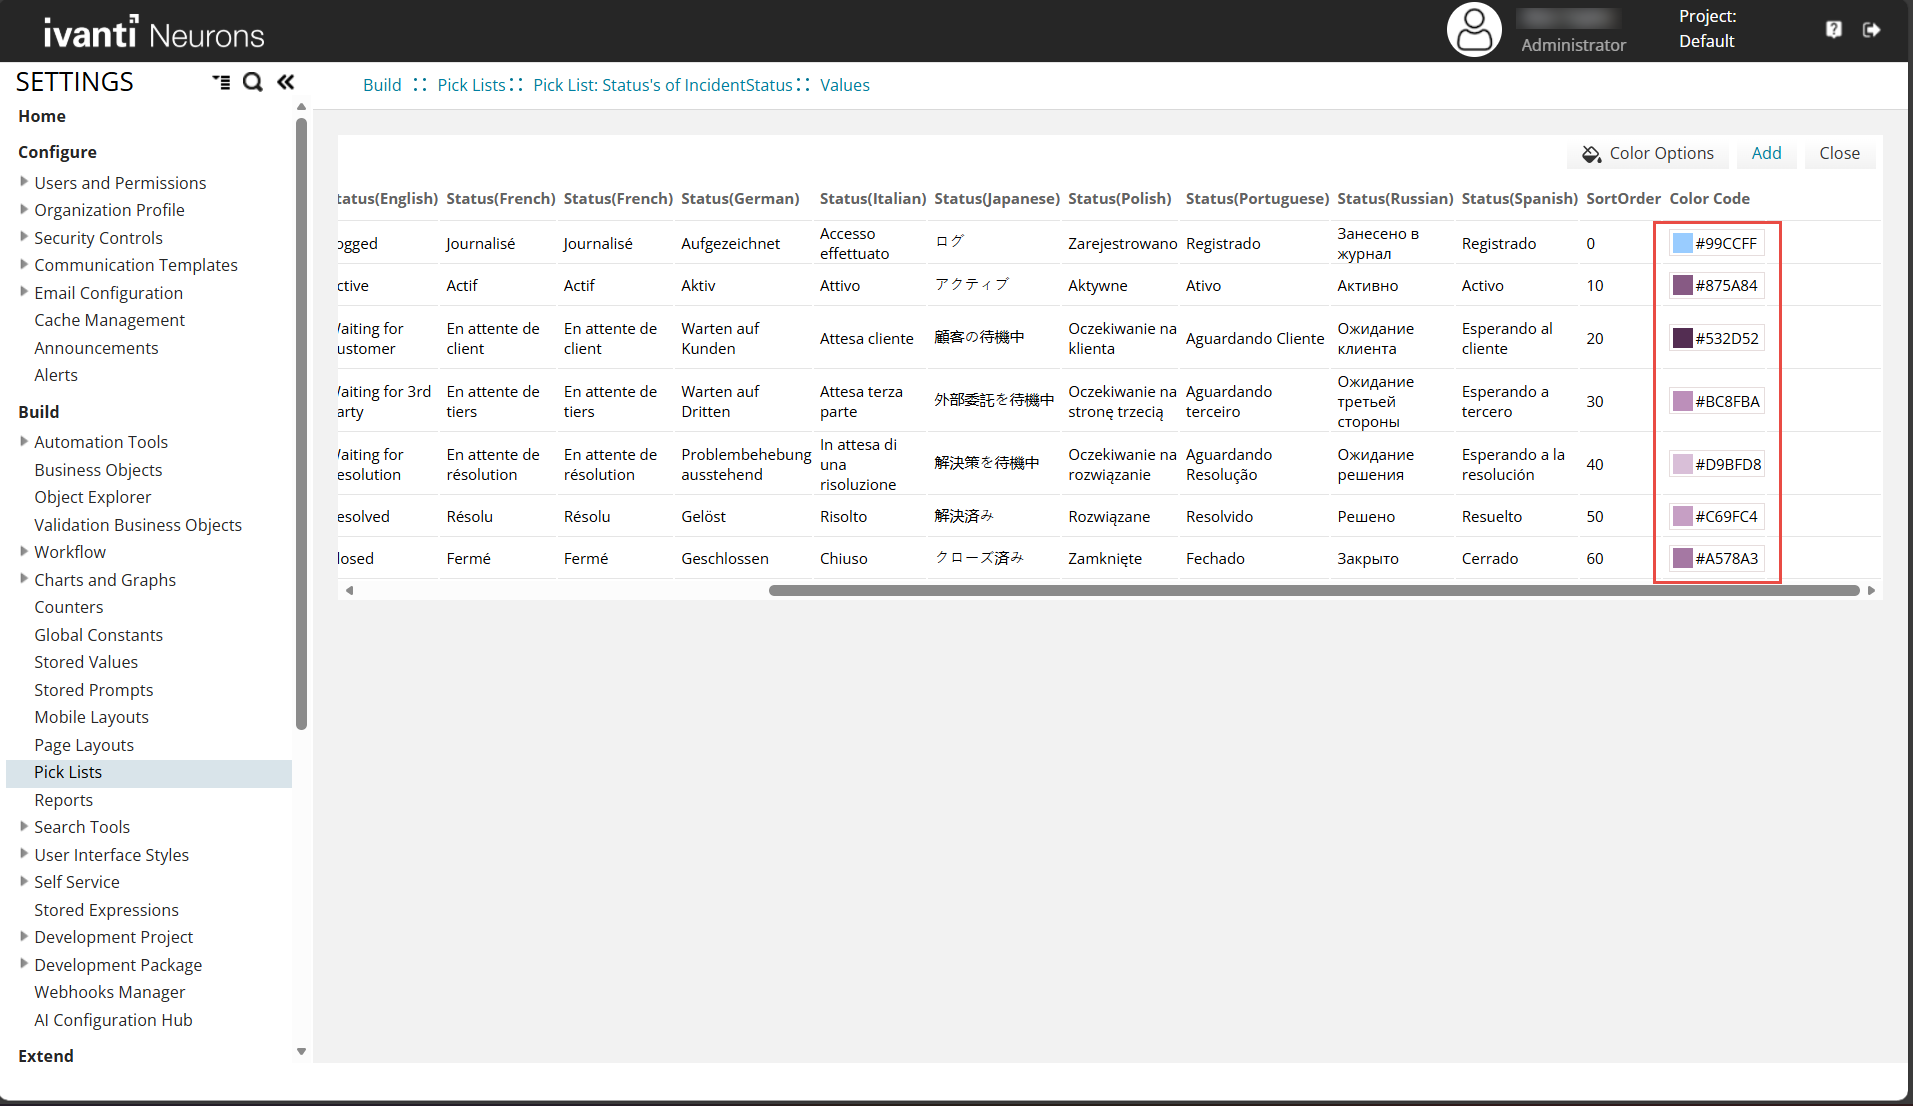Expand the Automation Tools node
1913x1106 pixels.
coord(24,441)
